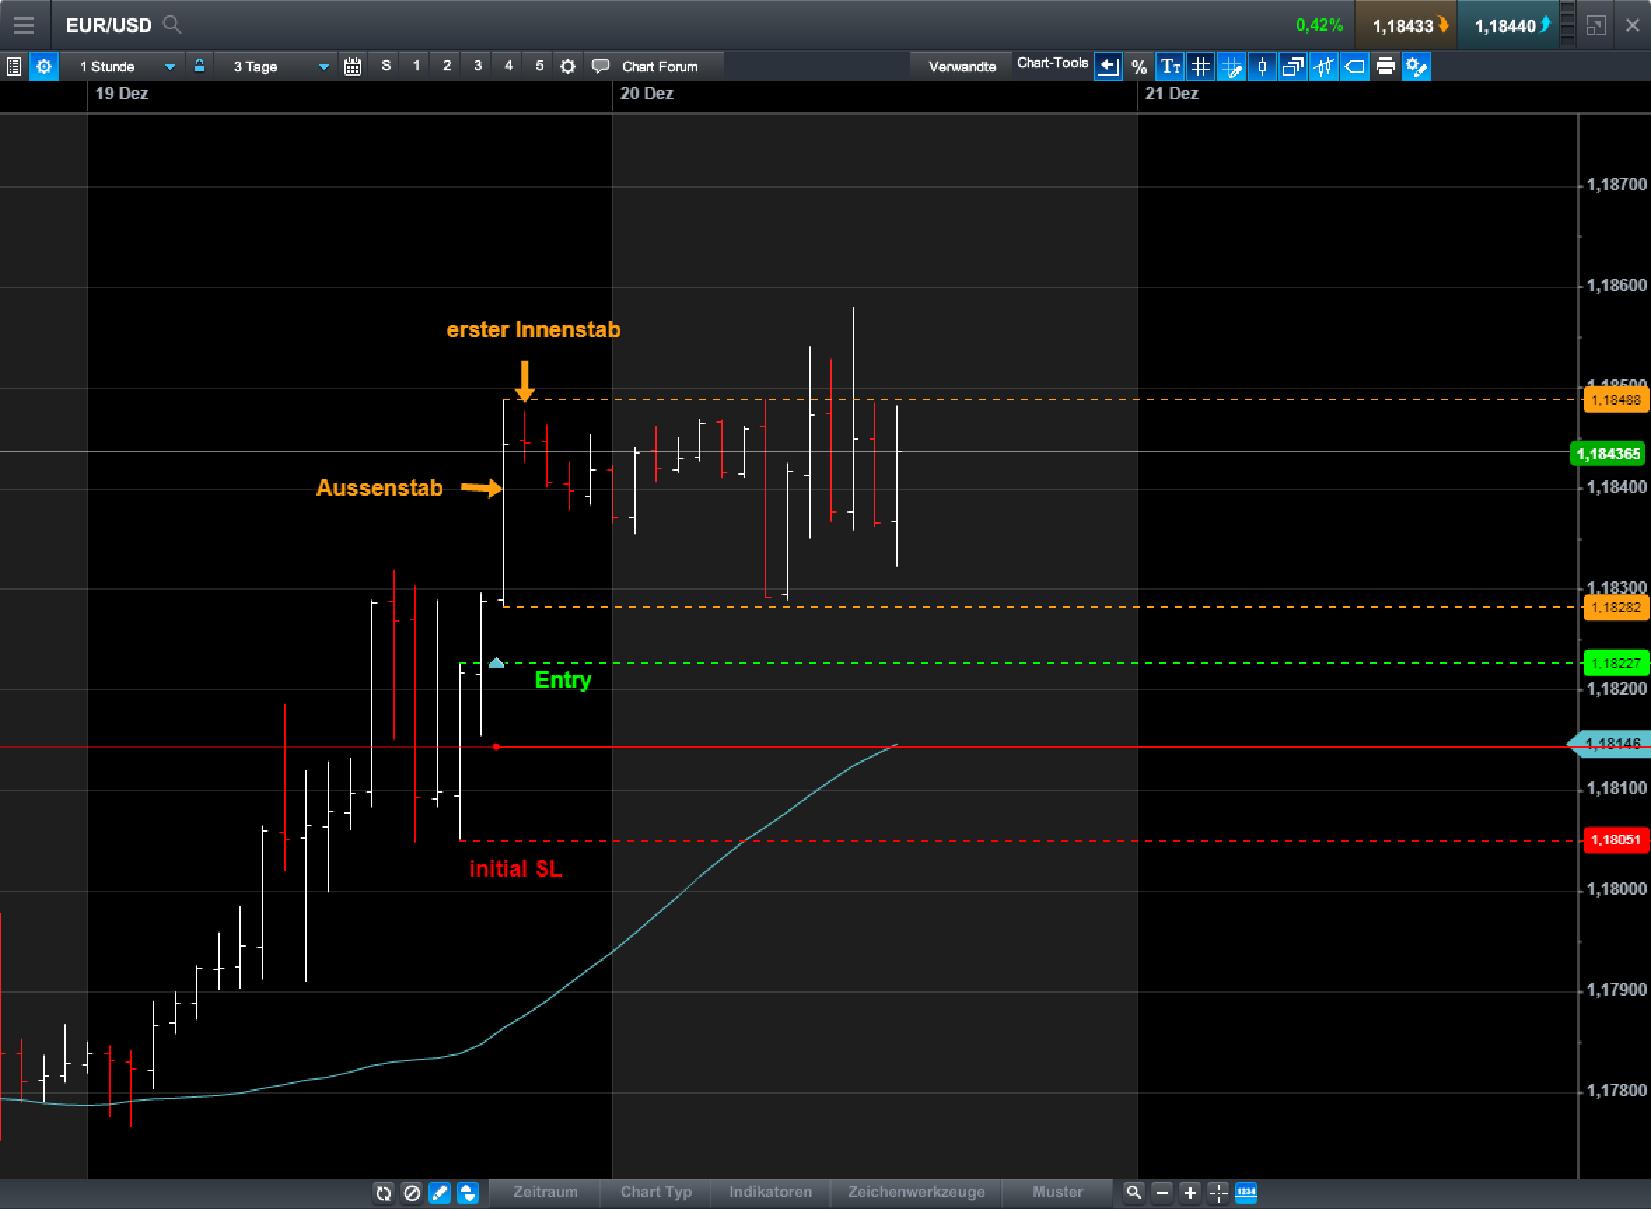Image resolution: width=1651 pixels, height=1209 pixels.
Task: Toggle the drawing pencil icon at bottom left
Action: 439,1192
